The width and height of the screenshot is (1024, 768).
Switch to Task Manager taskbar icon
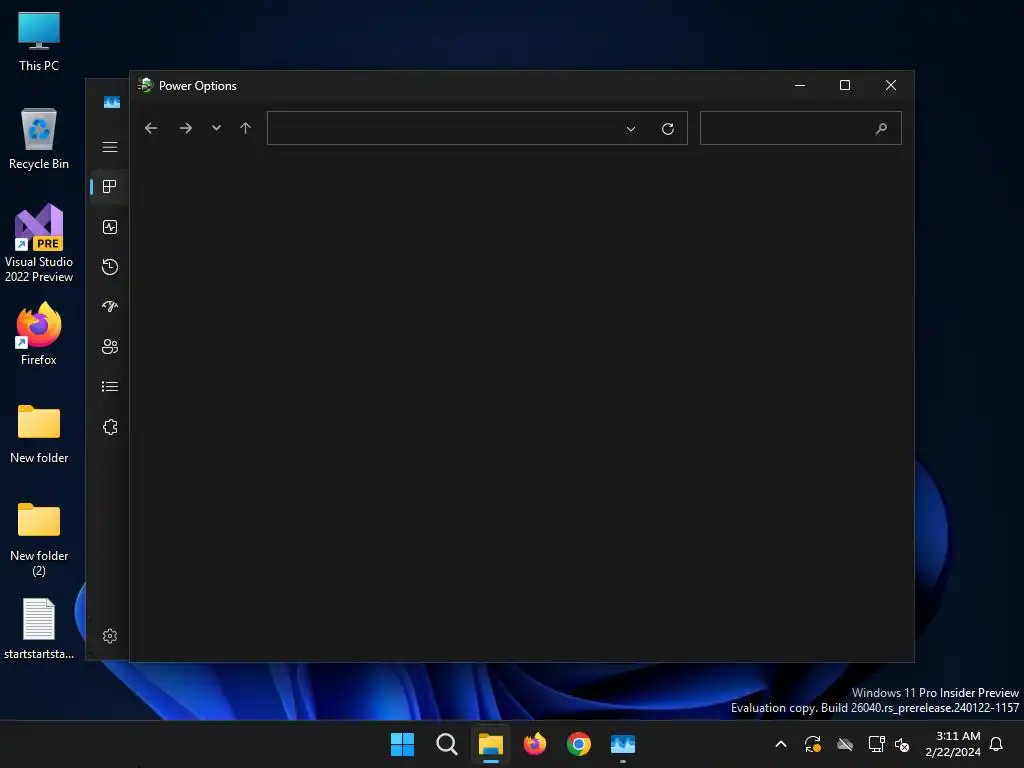tap(623, 744)
